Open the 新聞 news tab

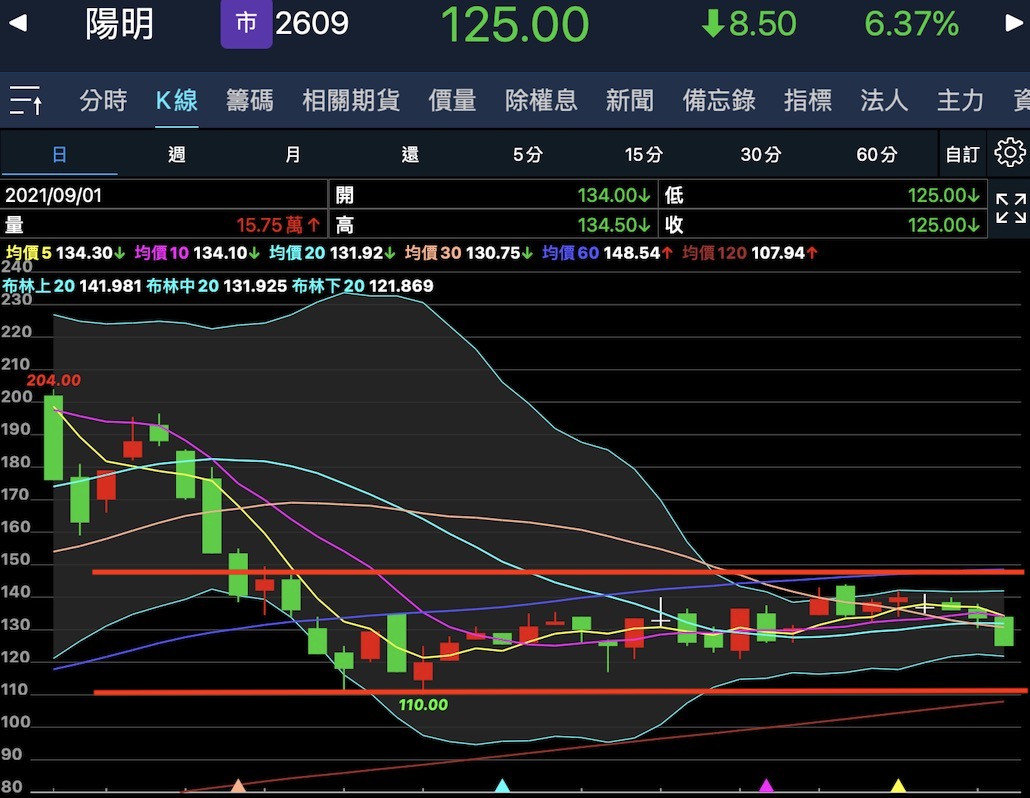pos(630,100)
